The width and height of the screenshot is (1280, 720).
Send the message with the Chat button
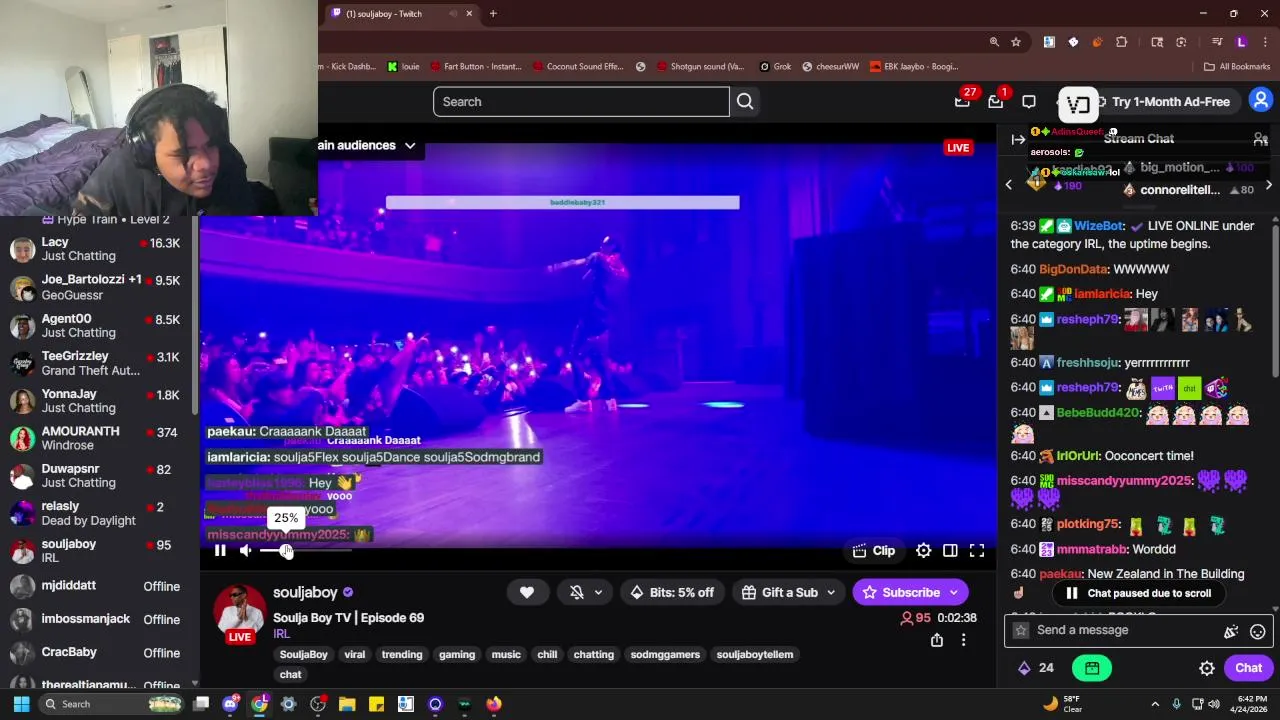[x=1248, y=668]
